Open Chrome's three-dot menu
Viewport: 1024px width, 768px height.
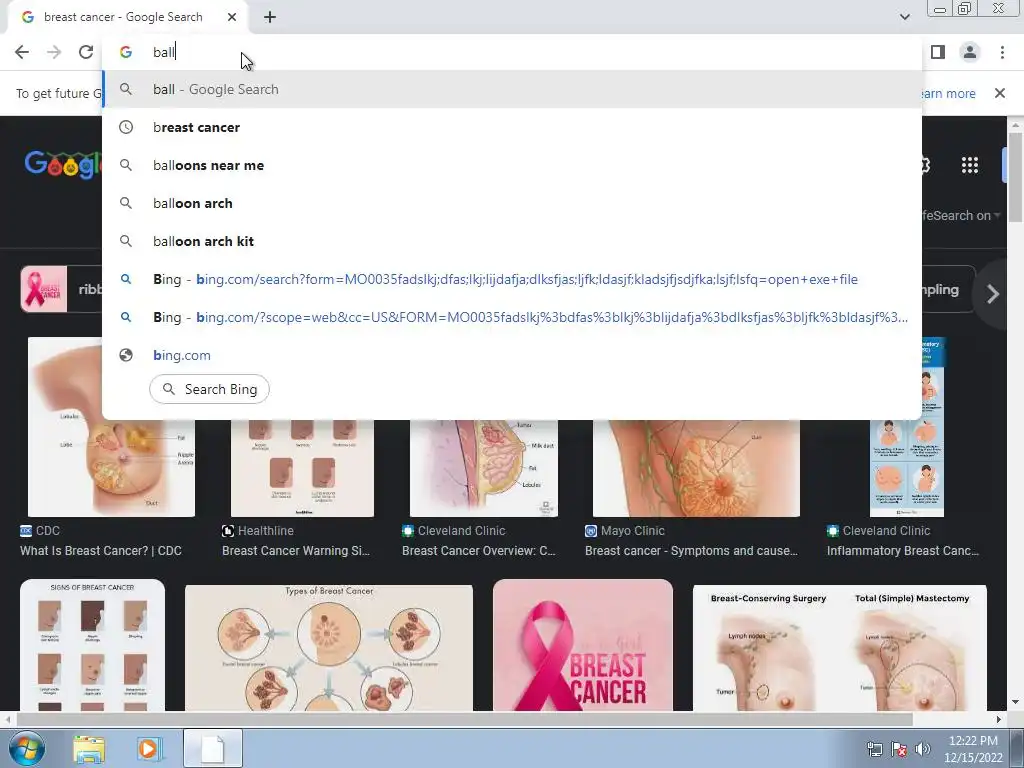coord(1002,52)
